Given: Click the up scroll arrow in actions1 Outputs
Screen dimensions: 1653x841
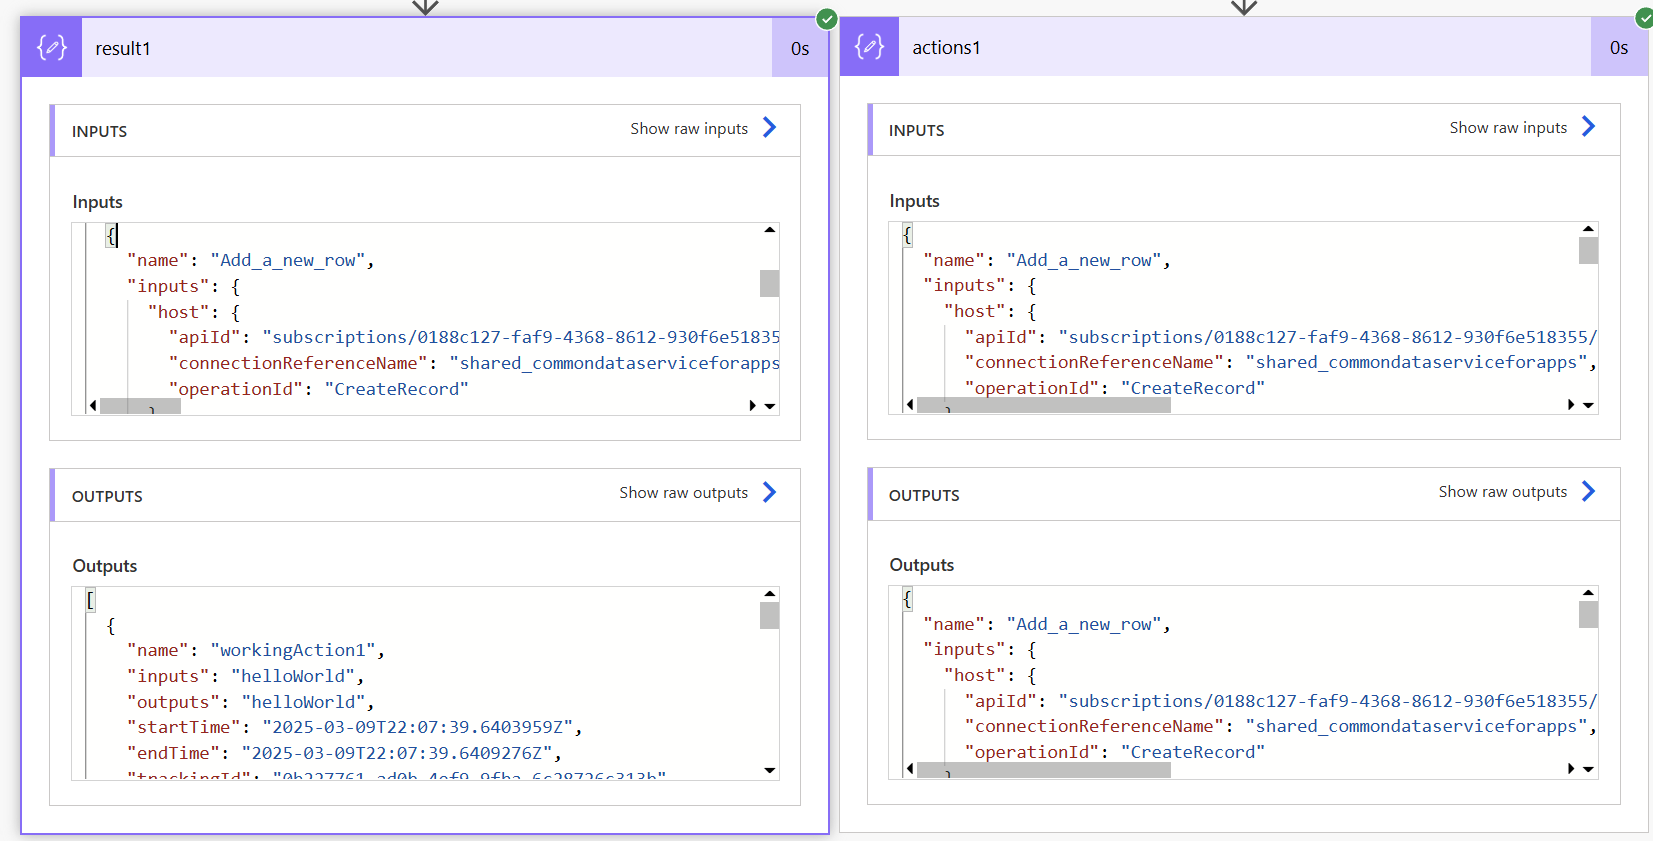Looking at the screenshot, I should [1588, 593].
